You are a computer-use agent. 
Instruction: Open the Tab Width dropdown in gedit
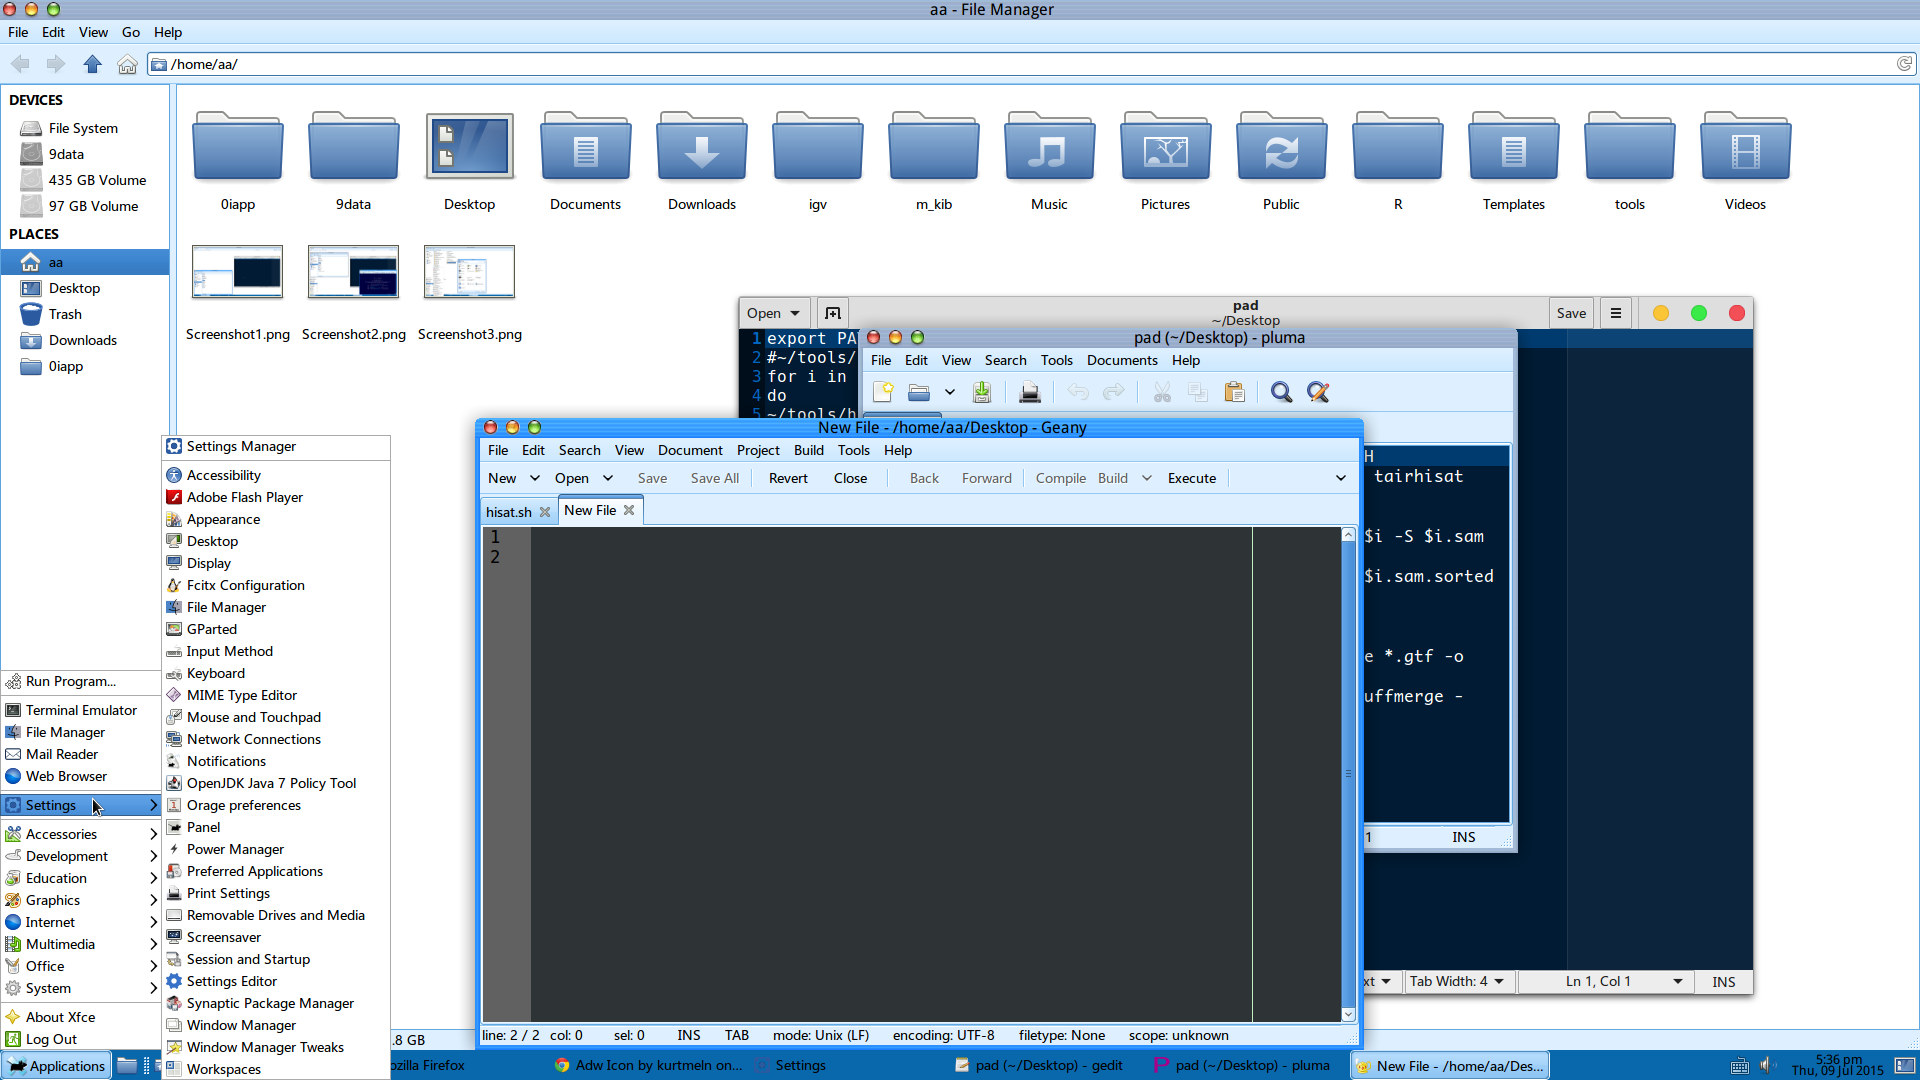1456,981
